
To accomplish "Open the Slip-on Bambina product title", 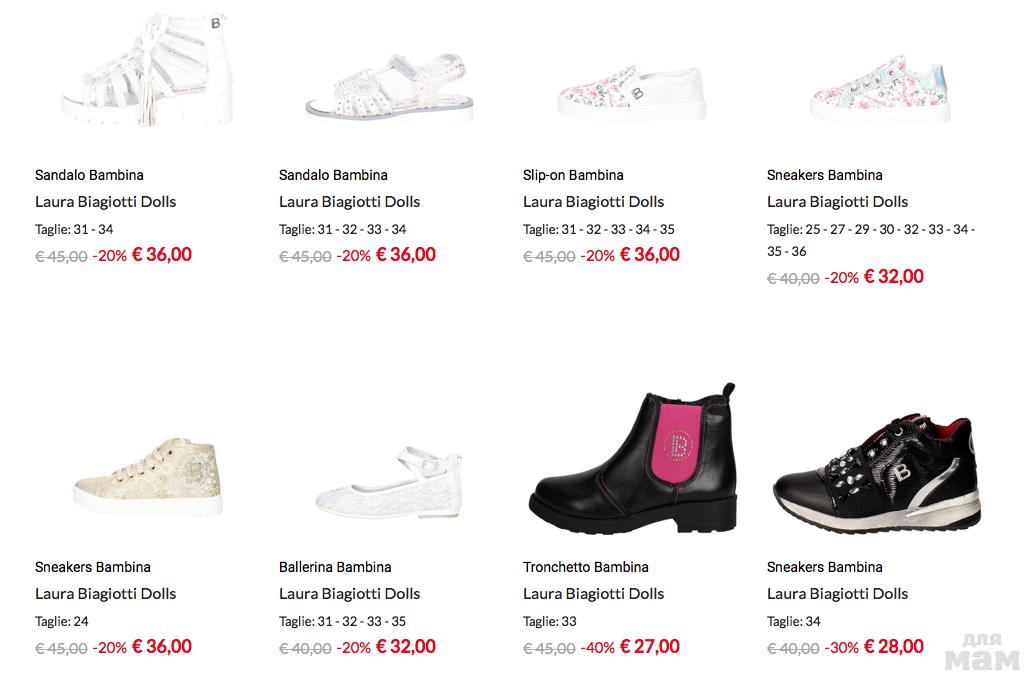I will coord(573,175).
